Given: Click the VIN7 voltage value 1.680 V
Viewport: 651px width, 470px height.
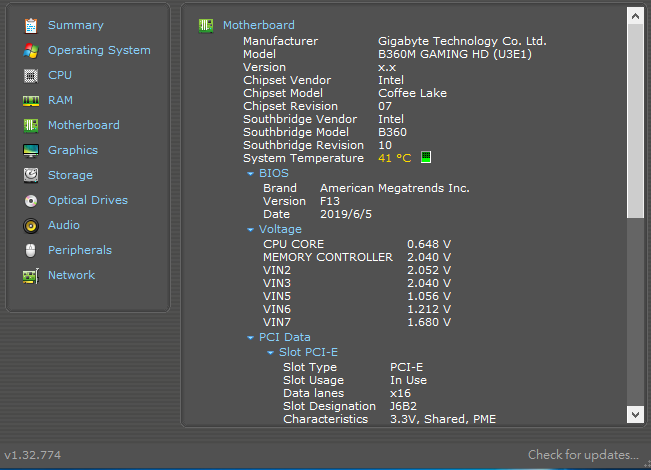Looking at the screenshot, I should (429, 322).
